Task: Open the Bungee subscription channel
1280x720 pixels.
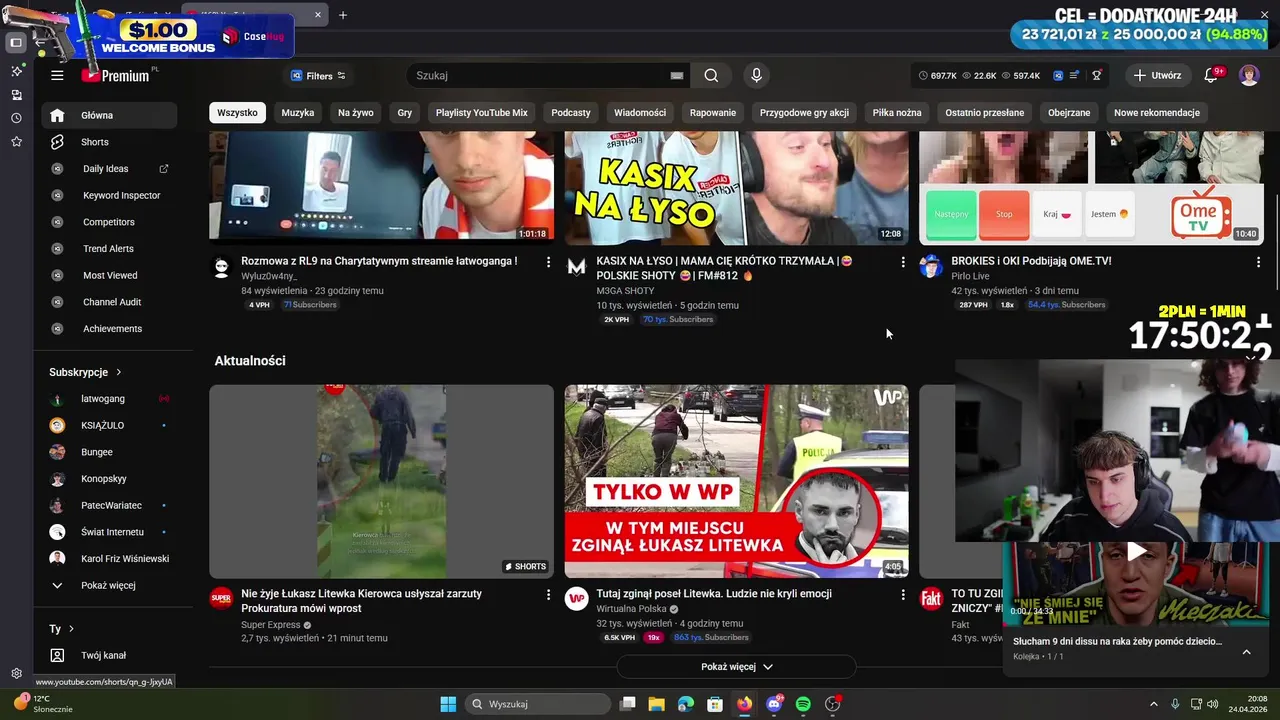Action: point(110,452)
